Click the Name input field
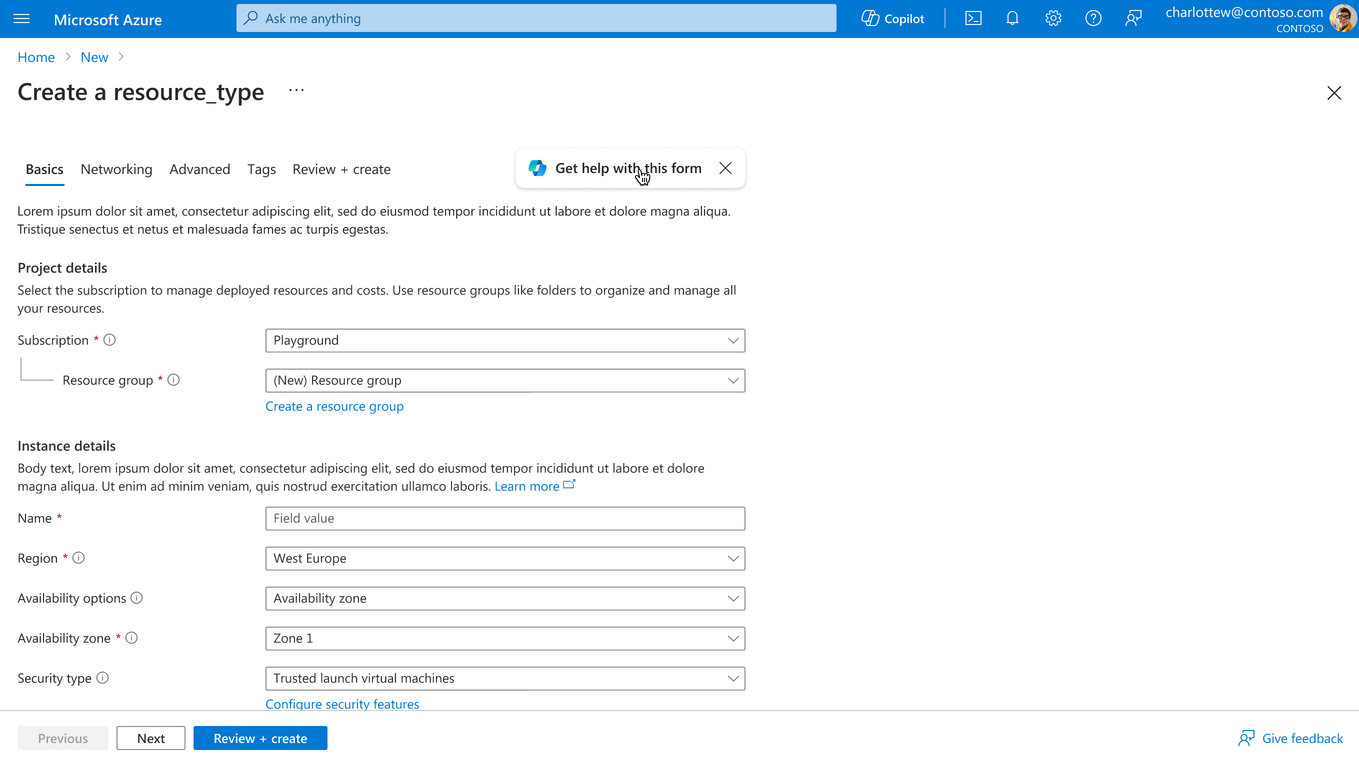This screenshot has height=763, width=1359. 505,518
